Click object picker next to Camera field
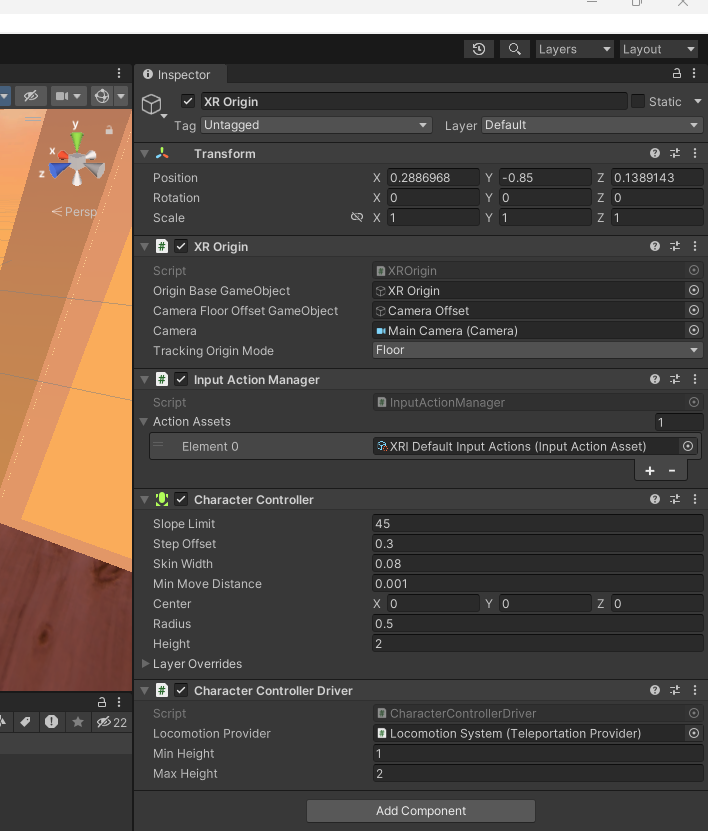 click(x=694, y=331)
